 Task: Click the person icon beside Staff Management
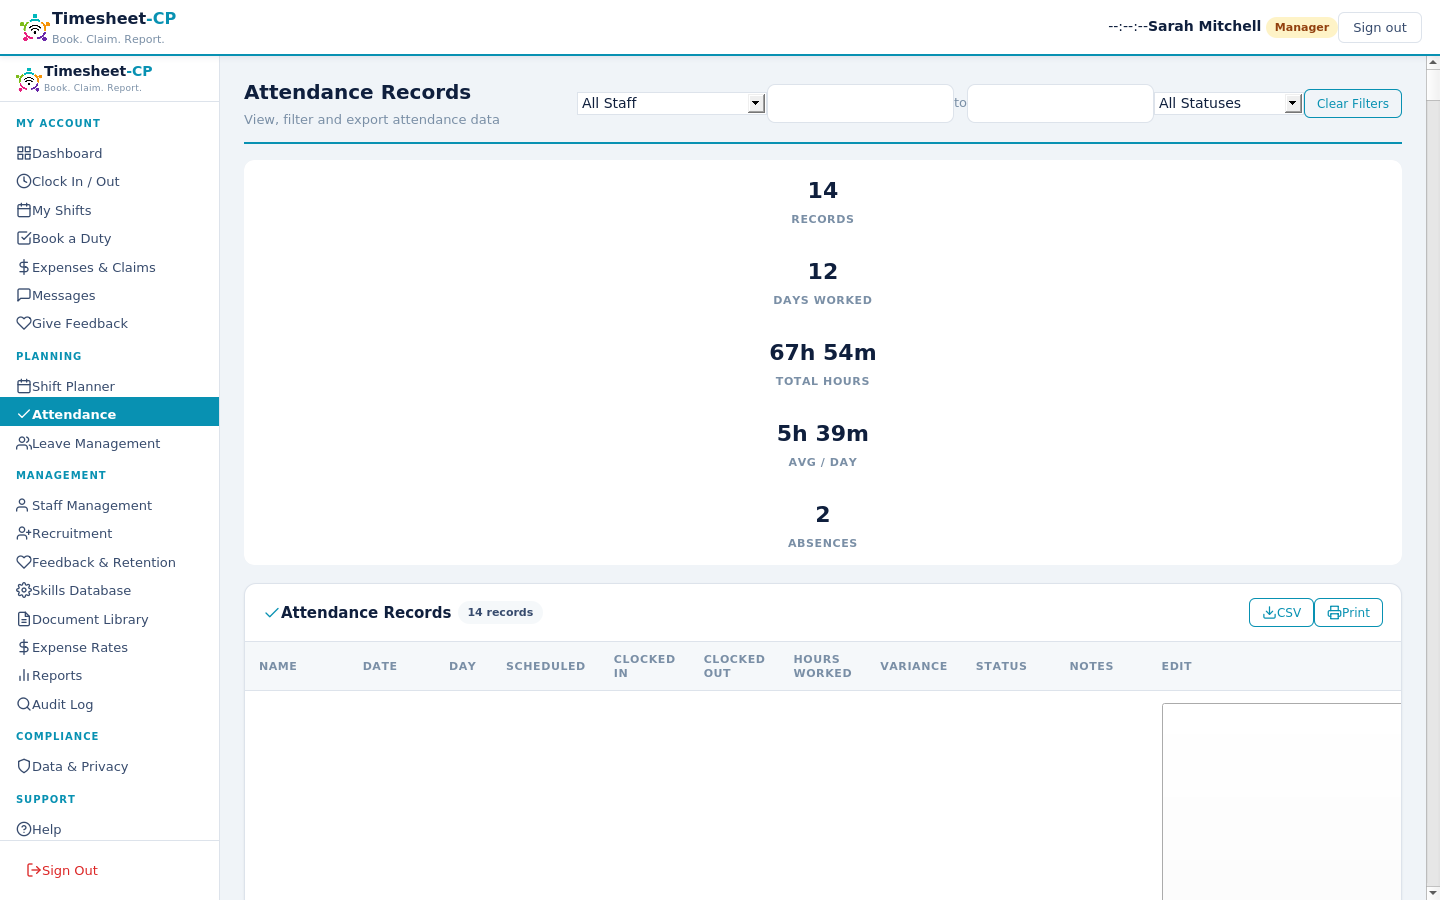click(x=24, y=505)
